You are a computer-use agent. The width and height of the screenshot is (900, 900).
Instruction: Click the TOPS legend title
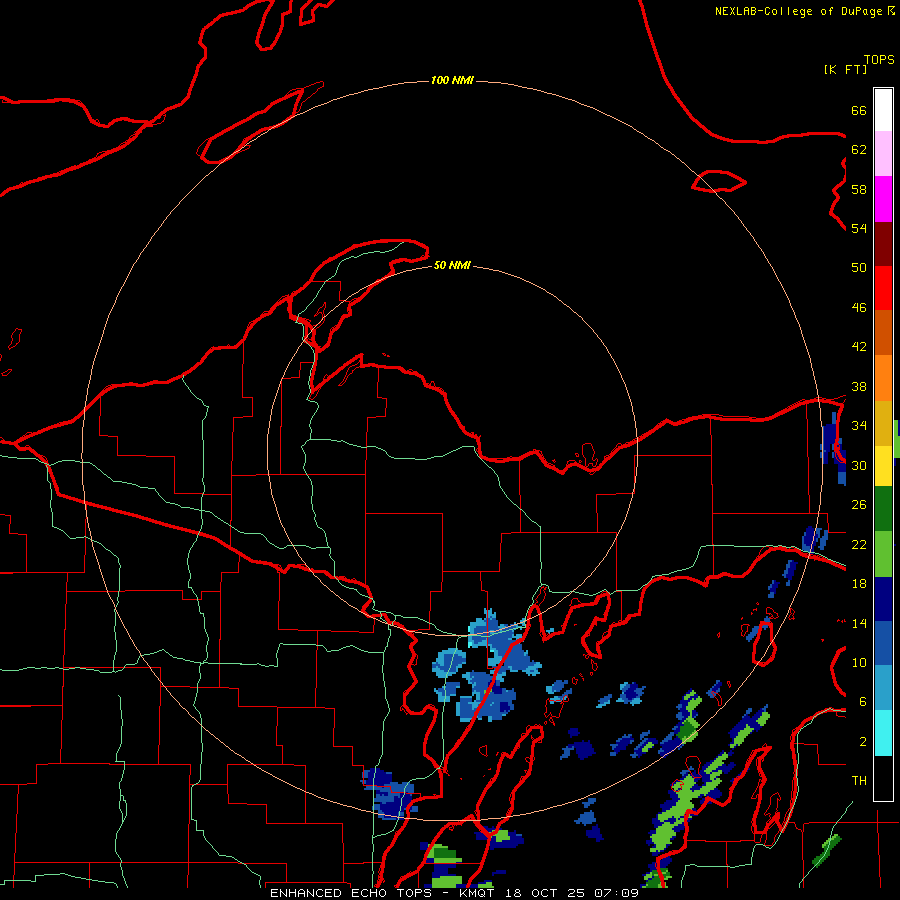pos(879,60)
